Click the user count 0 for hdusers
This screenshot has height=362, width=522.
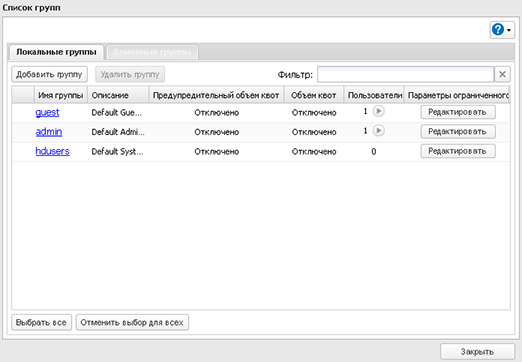pyautogui.click(x=374, y=152)
